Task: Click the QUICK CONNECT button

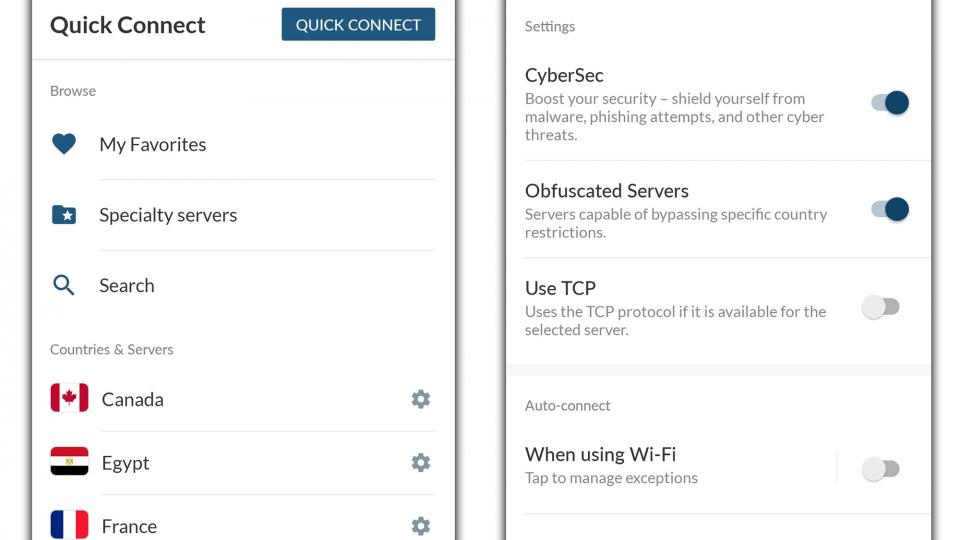Action: (x=358, y=24)
